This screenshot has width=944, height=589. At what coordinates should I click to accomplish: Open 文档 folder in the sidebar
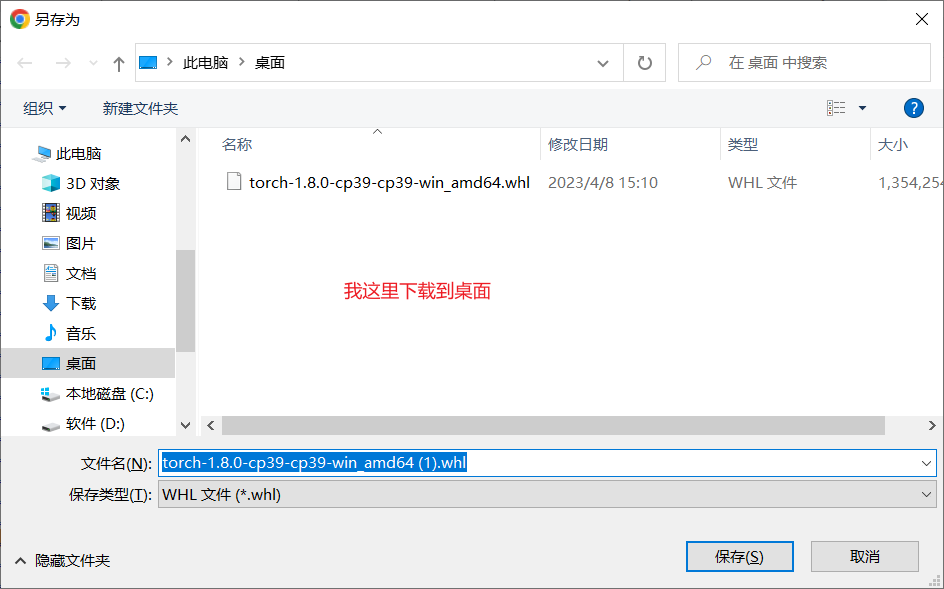pyautogui.click(x=81, y=273)
